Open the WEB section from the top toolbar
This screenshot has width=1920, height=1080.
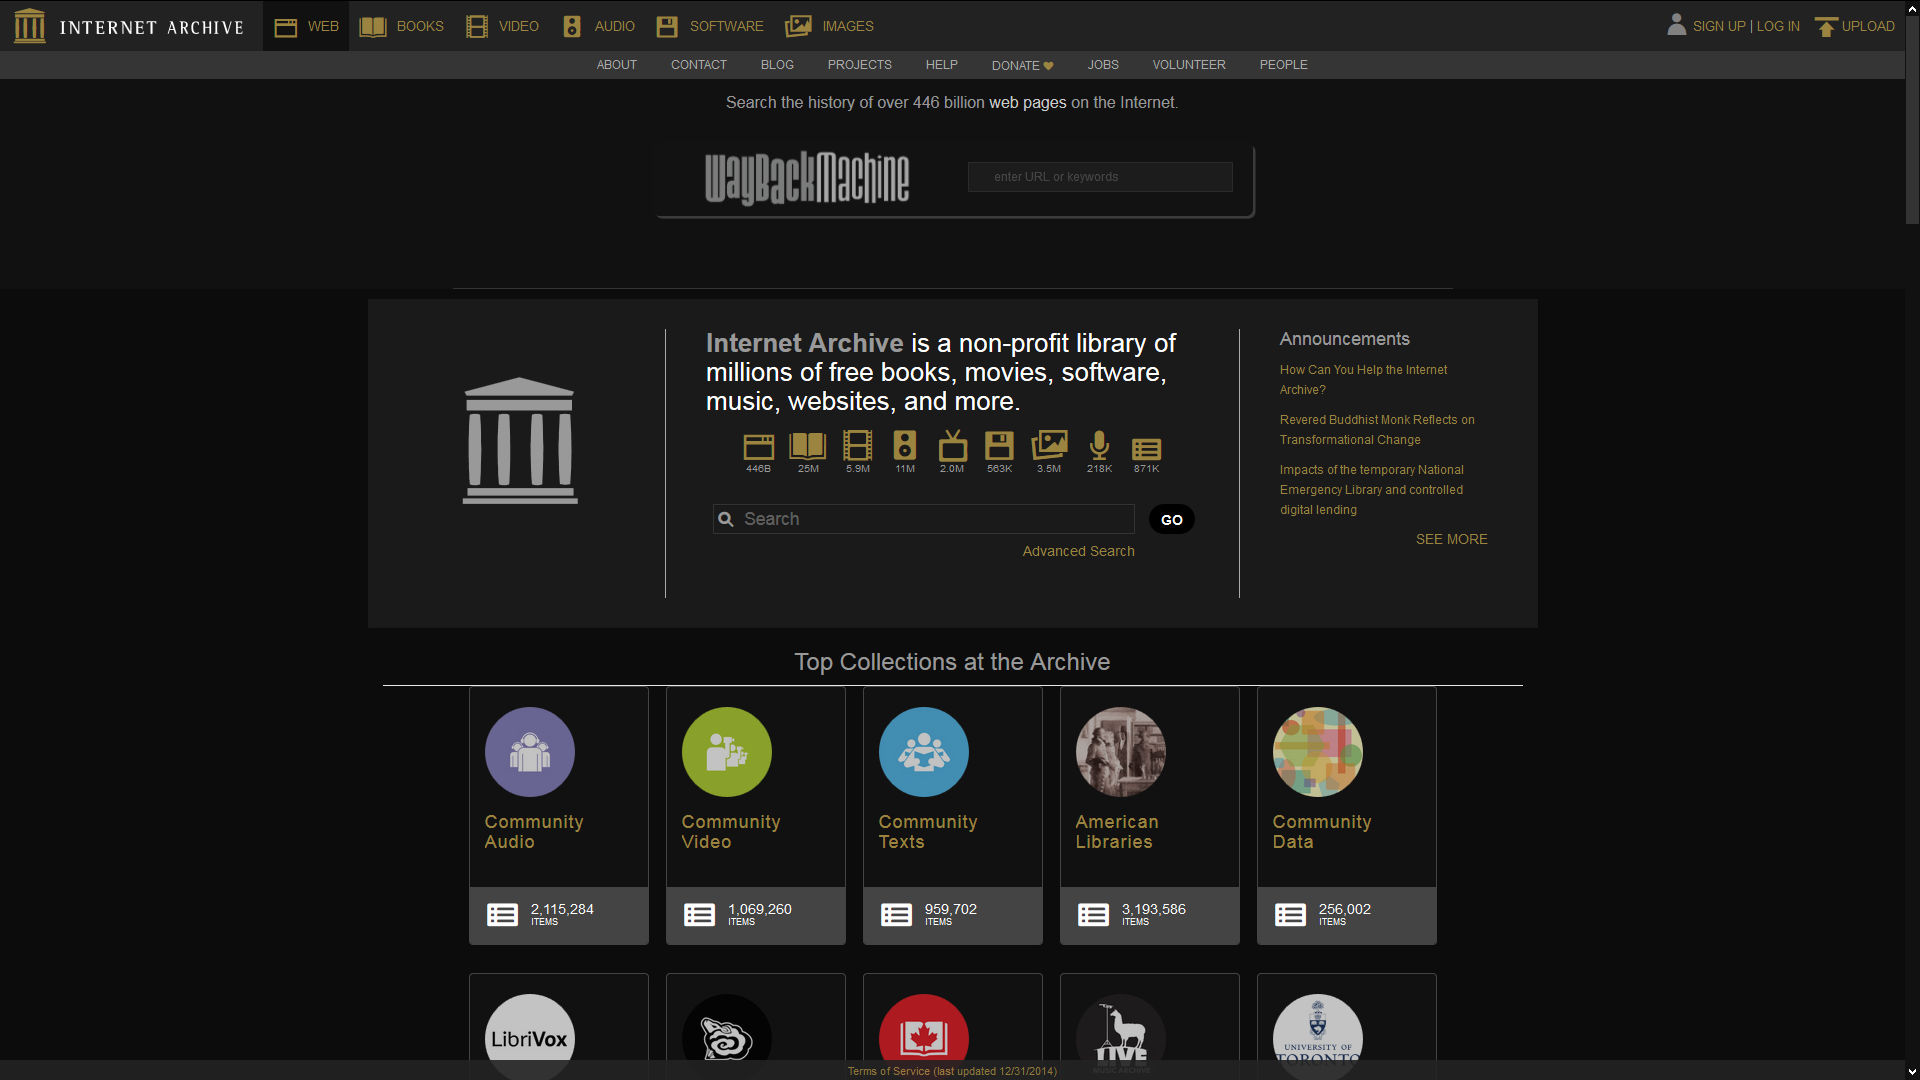coord(286,26)
